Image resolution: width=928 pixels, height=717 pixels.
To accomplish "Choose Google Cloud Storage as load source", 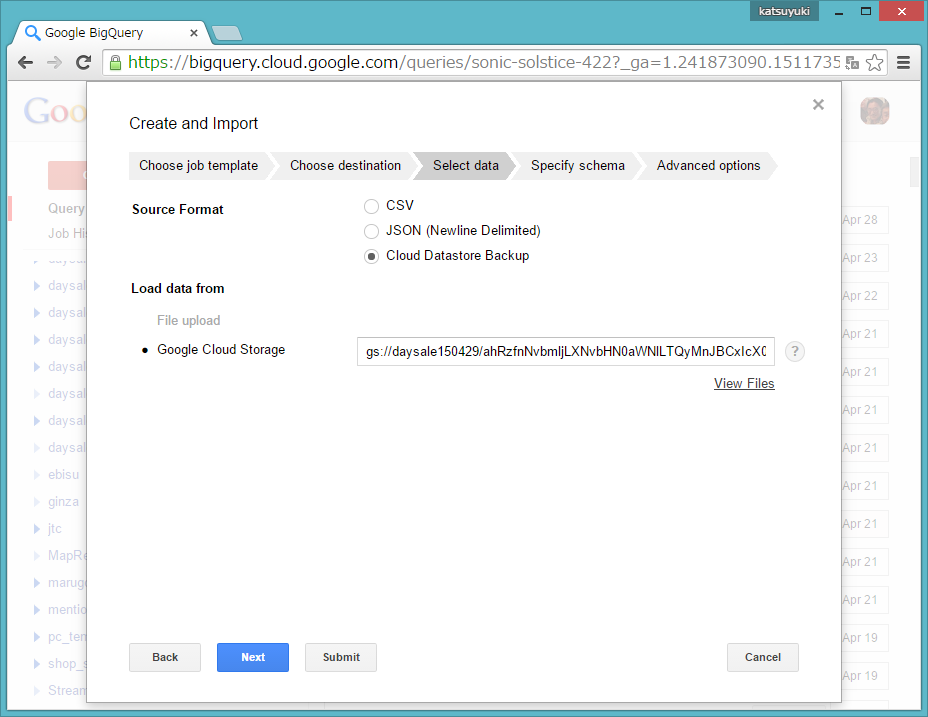I will pos(221,350).
